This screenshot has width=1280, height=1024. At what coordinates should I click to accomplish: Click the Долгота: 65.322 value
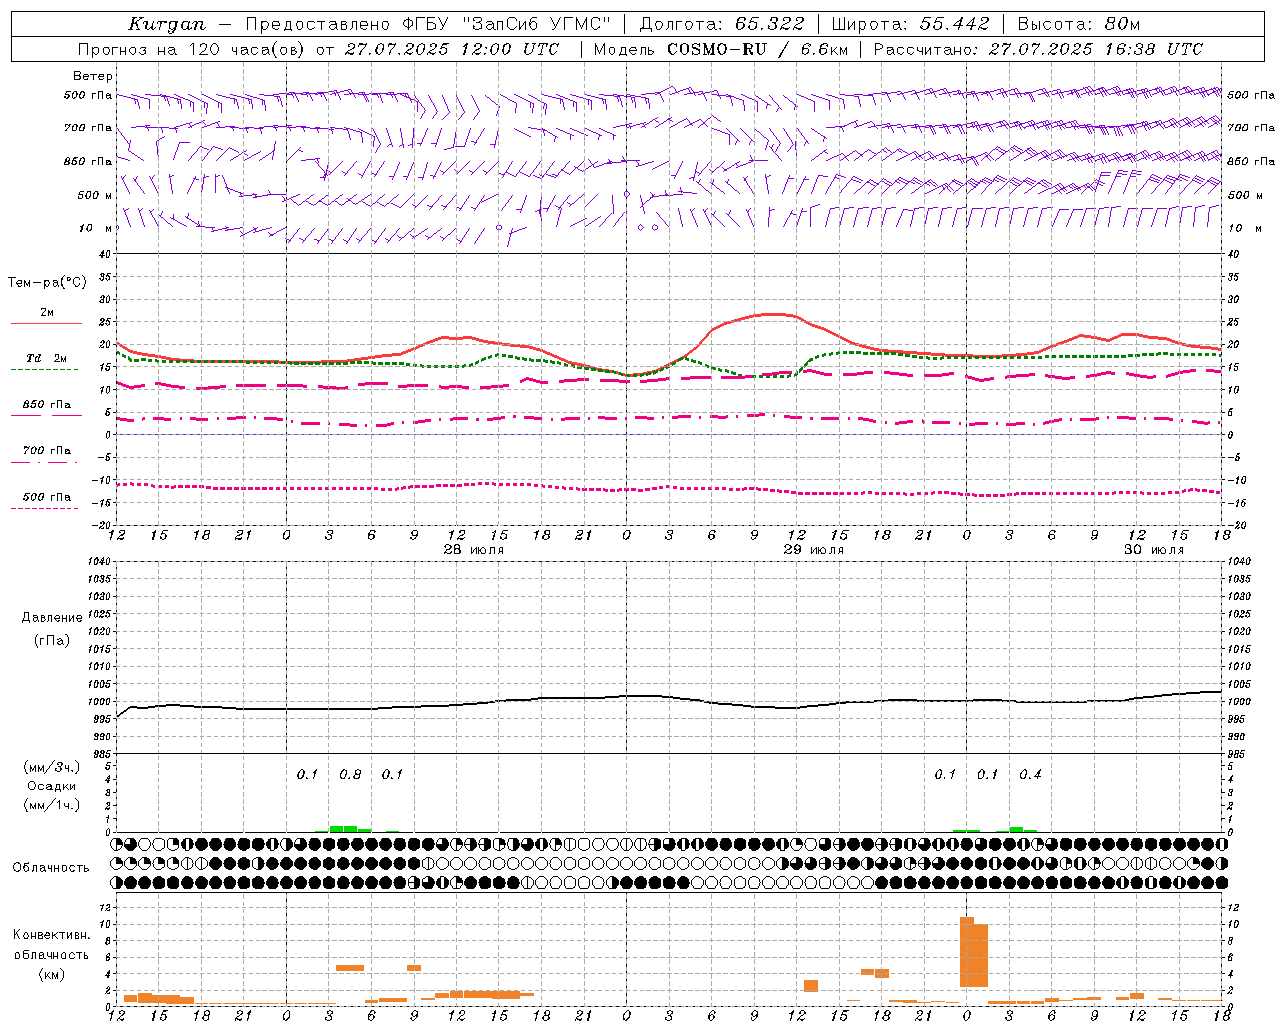pyautogui.click(x=721, y=24)
